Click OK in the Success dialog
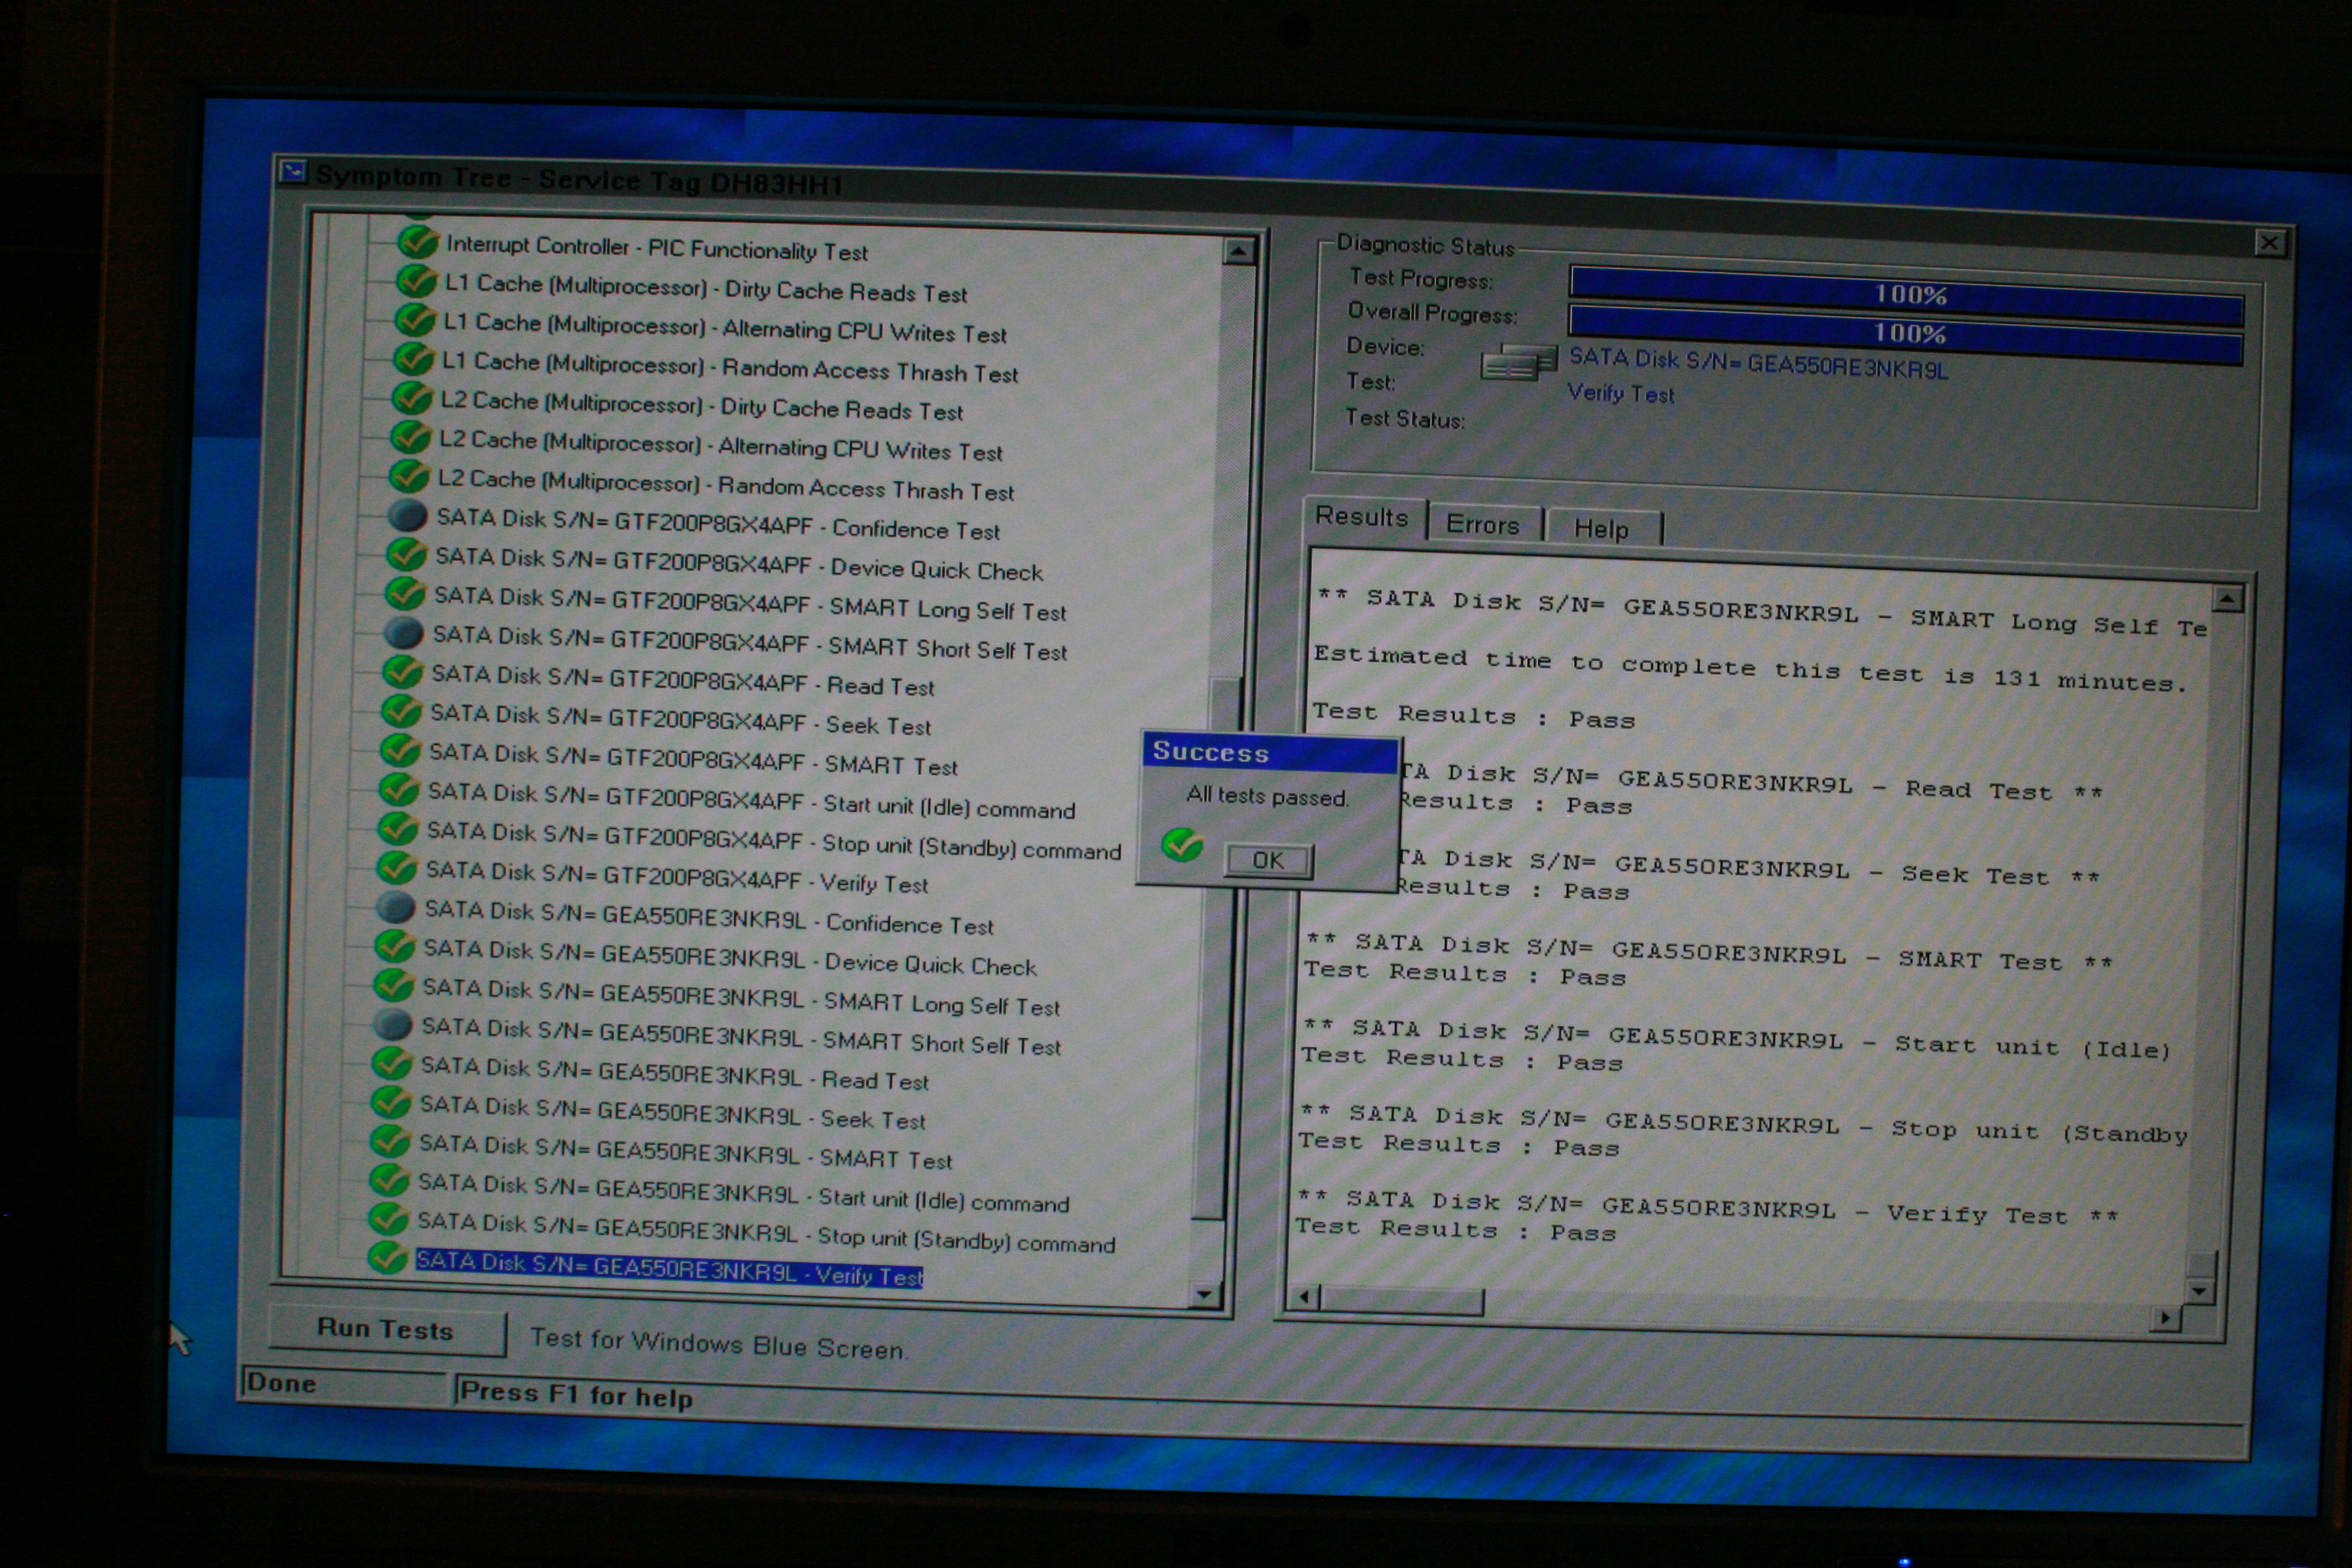 click(1268, 860)
